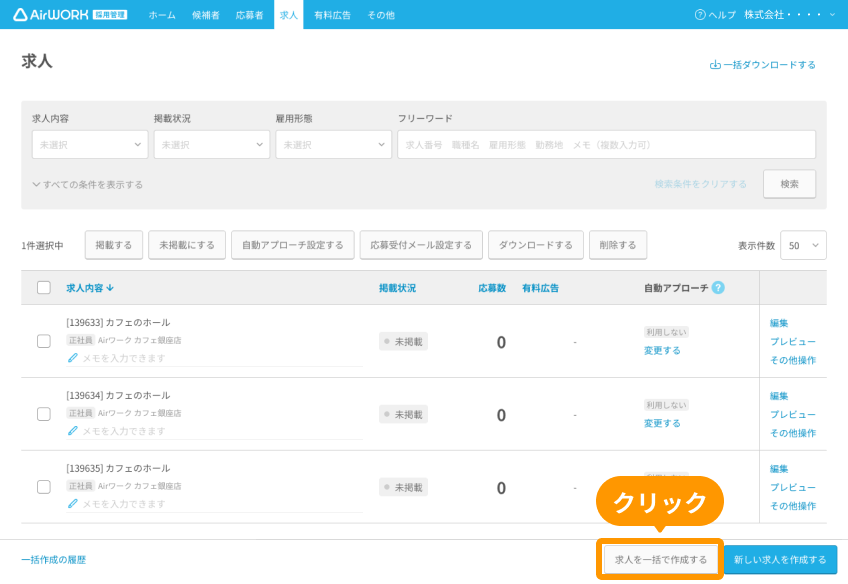The image size is (848, 584).
Task: Click the AirWORK logo
Action: coord(70,15)
